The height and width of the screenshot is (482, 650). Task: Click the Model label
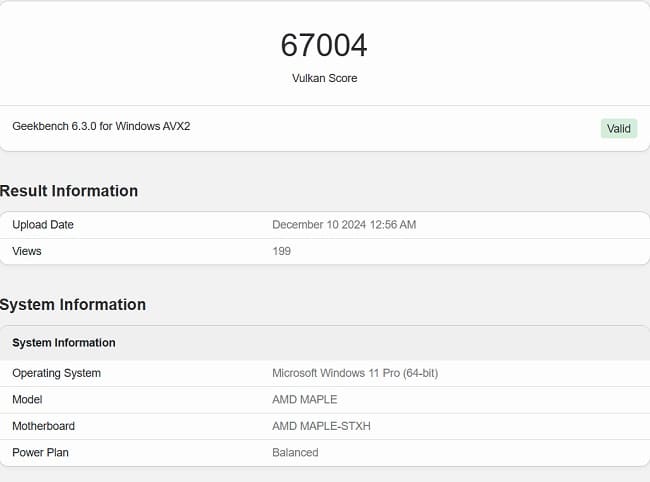tap(27, 400)
